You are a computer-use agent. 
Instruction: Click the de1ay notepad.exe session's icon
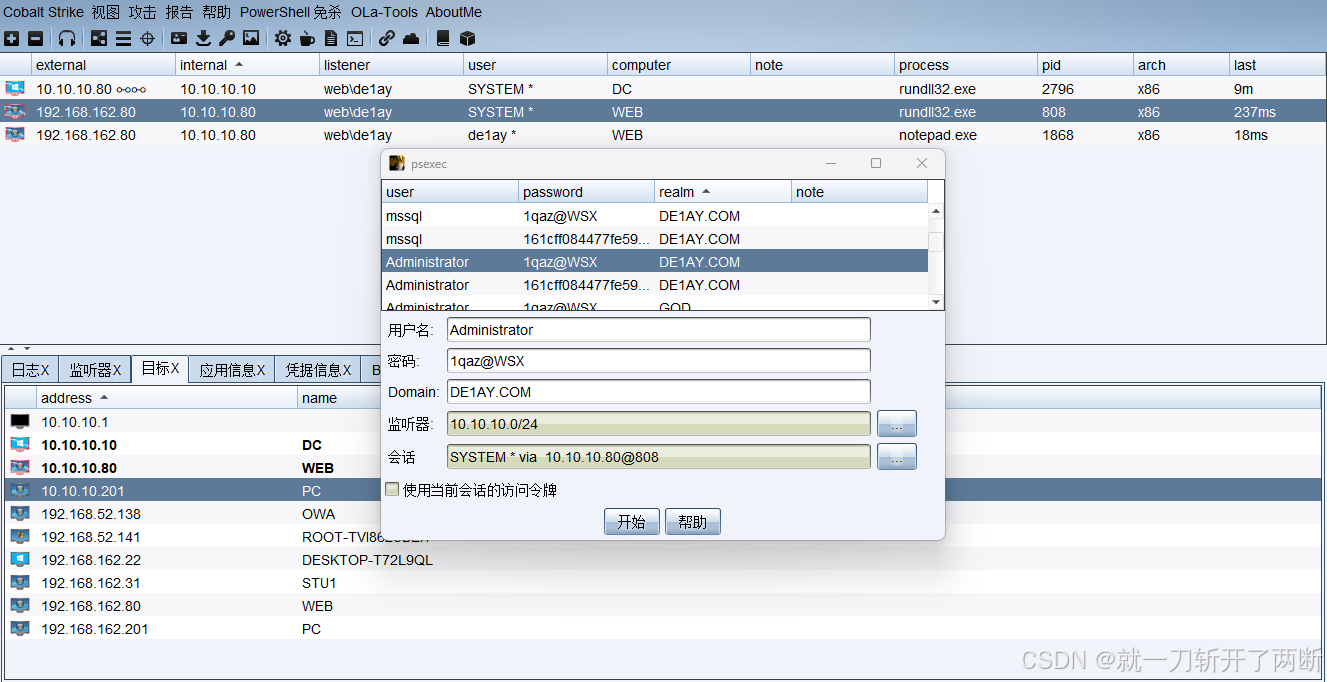15,134
